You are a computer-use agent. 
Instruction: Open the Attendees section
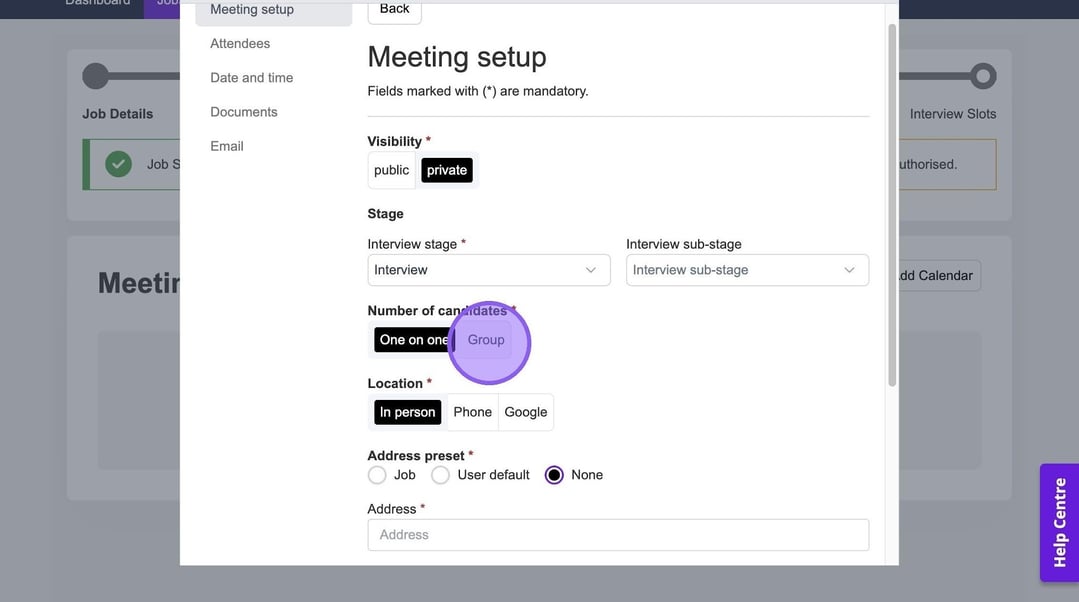240,44
